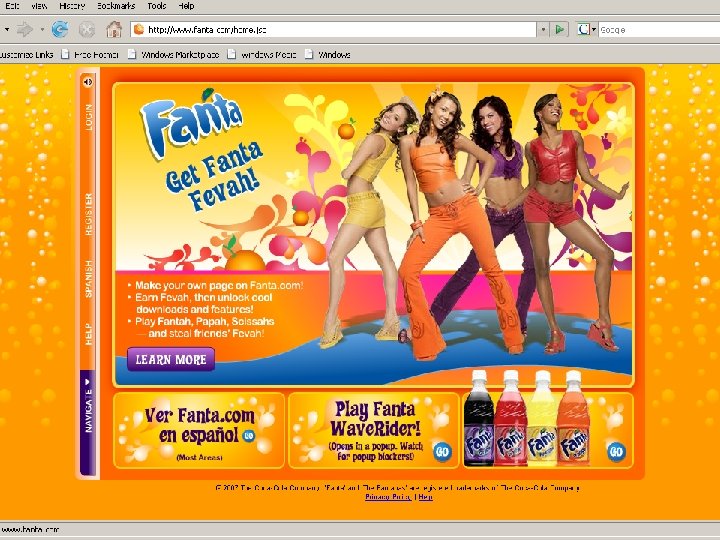720x540 pixels.
Task: Click the search engine icon in the search box
Action: click(x=583, y=30)
